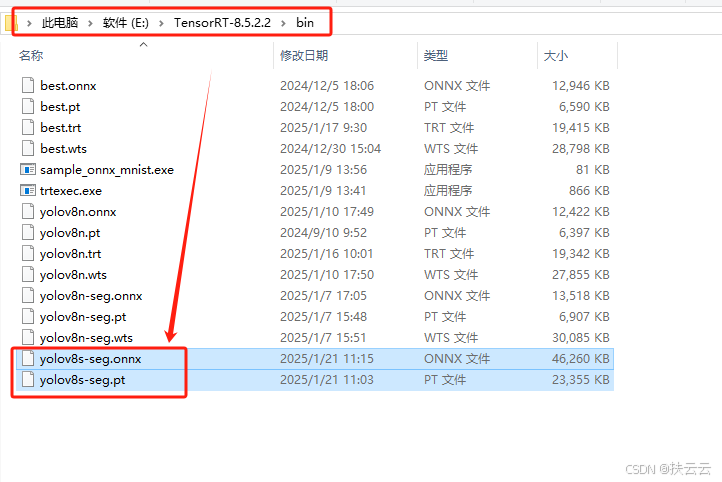This screenshot has height=482, width=722.
Task: Click the 13,518 KB size value
Action: [581, 296]
